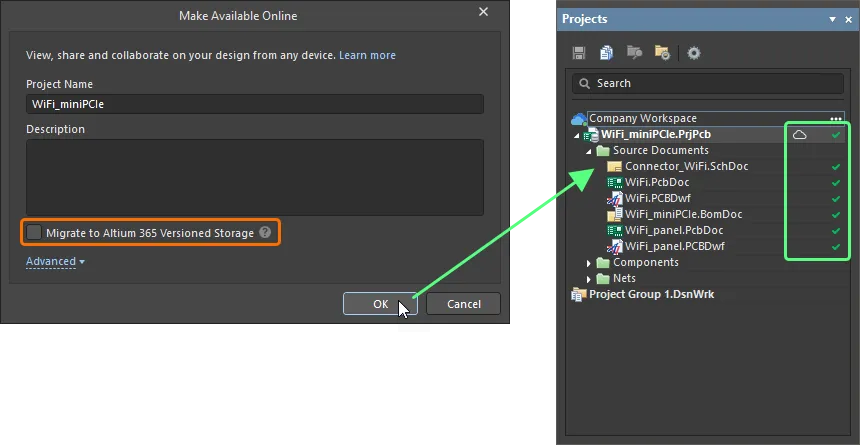Click the open project folder icon

tap(662, 53)
